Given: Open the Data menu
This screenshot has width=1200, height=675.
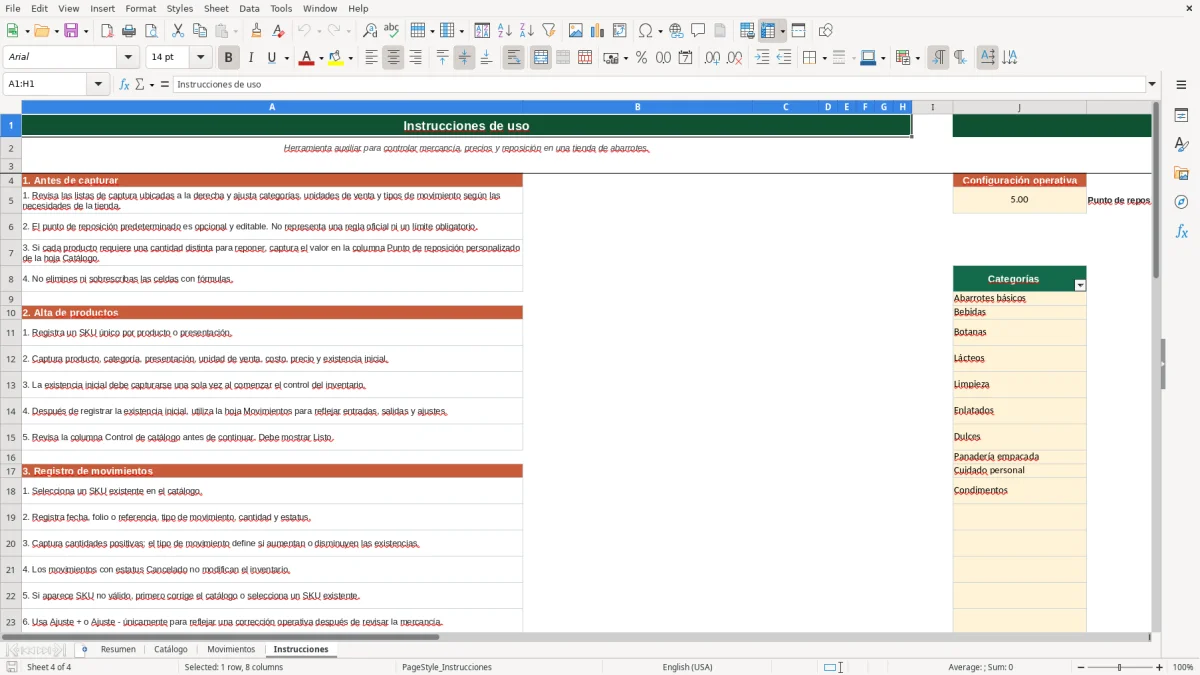Looking at the screenshot, I should (250, 8).
